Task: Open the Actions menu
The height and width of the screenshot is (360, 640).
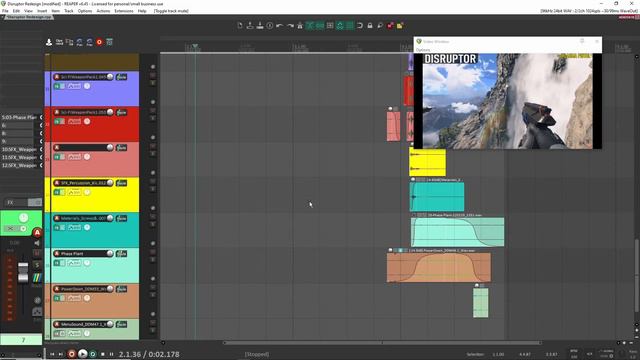Action: [x=103, y=11]
